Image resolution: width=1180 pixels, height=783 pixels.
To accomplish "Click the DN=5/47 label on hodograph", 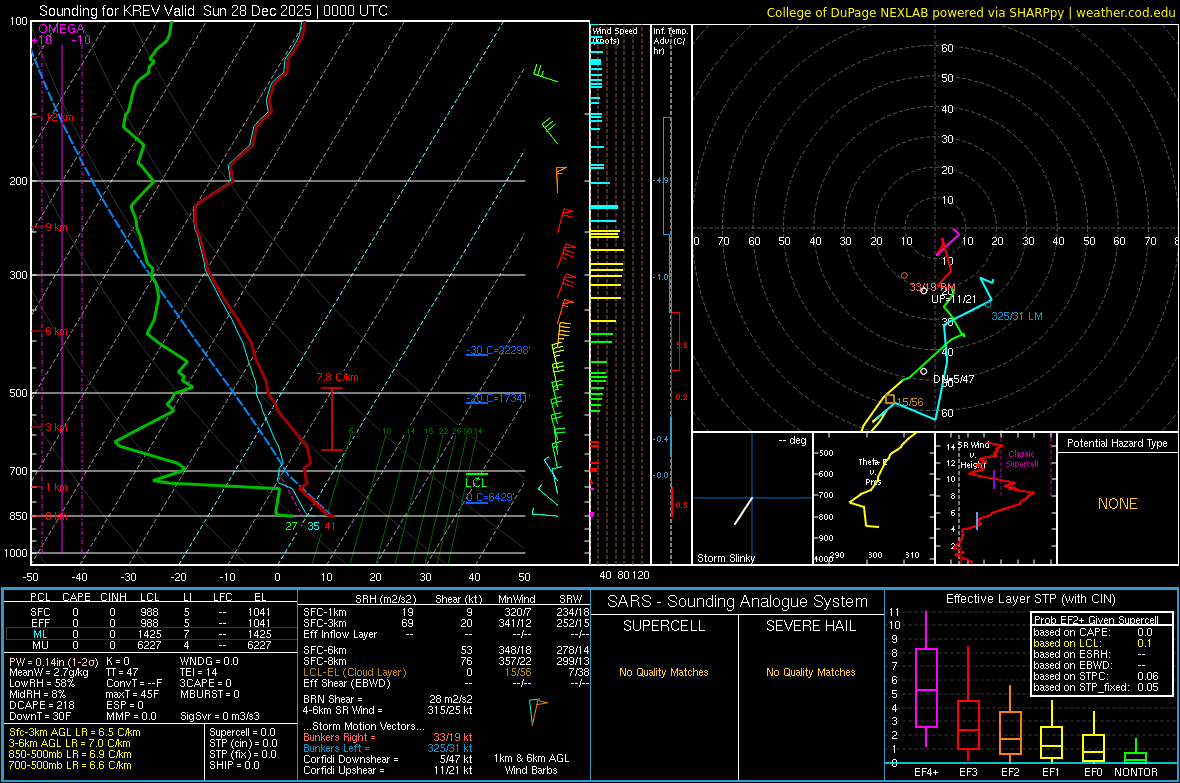I will coord(953,379).
